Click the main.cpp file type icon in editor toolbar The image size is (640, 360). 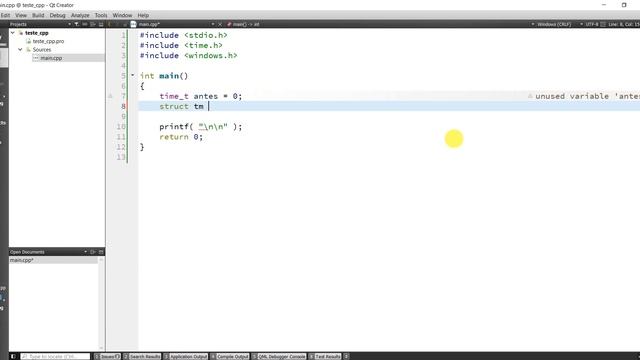[x=133, y=24]
